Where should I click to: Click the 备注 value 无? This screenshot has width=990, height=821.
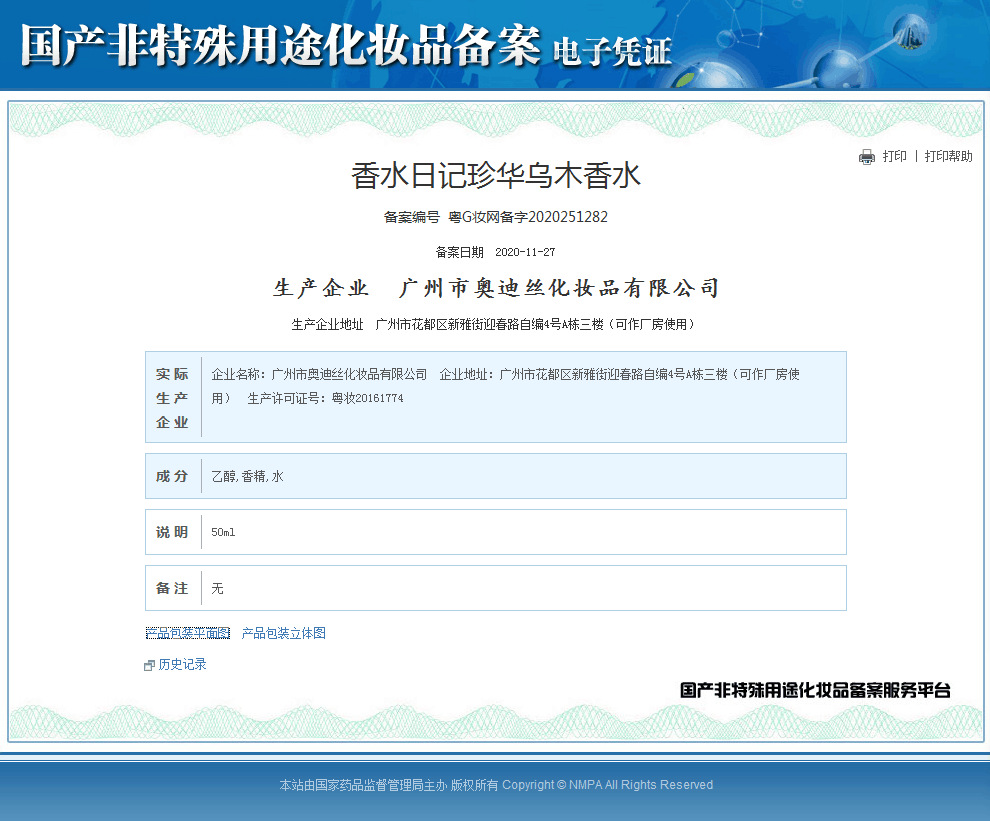tap(217, 588)
